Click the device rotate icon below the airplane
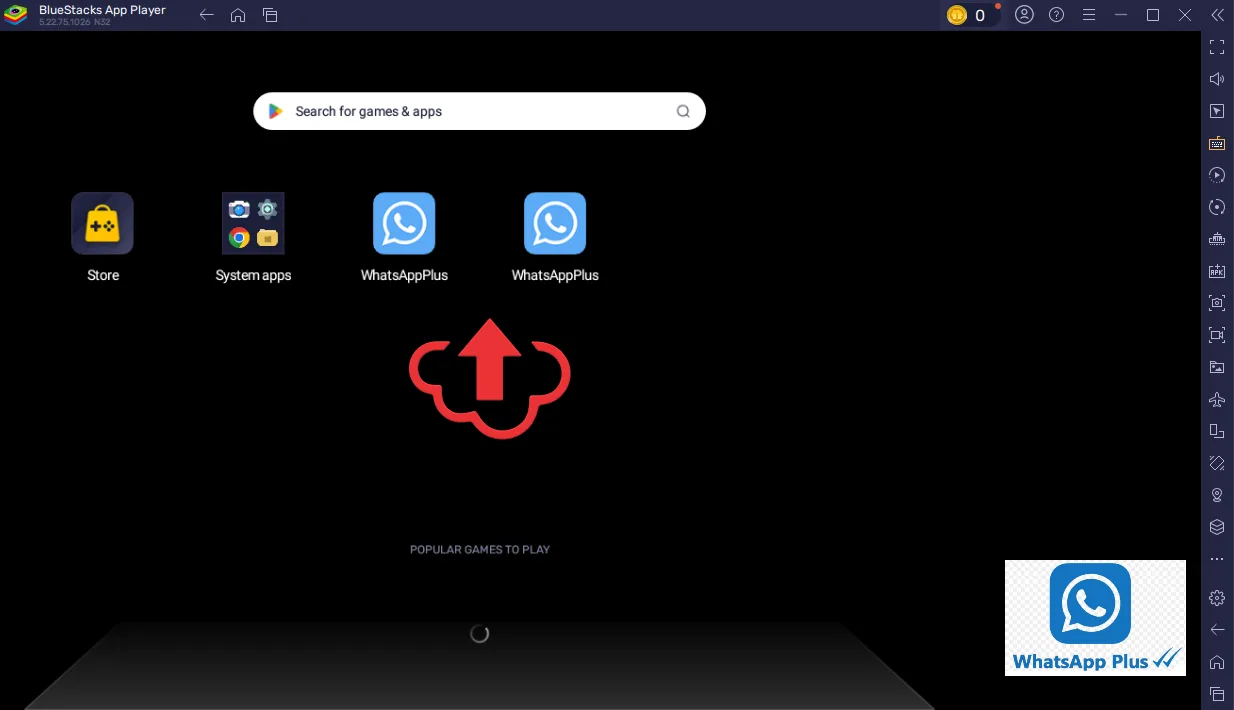Screen dimensions: 1234x710 1217,431
